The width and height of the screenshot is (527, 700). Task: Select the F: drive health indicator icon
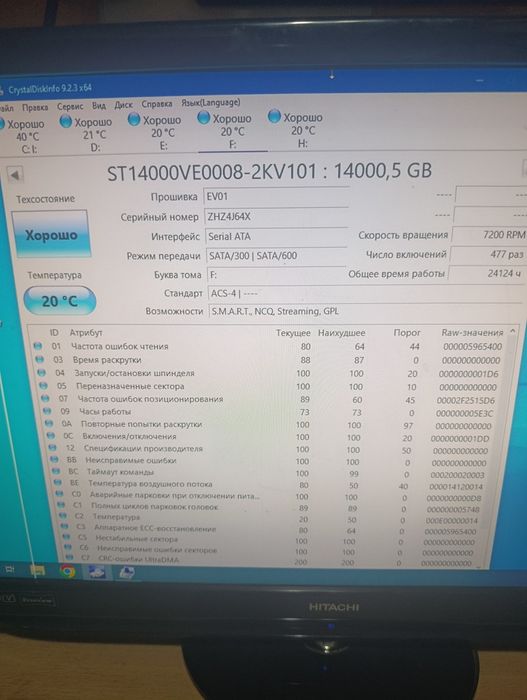pyautogui.click(x=204, y=118)
